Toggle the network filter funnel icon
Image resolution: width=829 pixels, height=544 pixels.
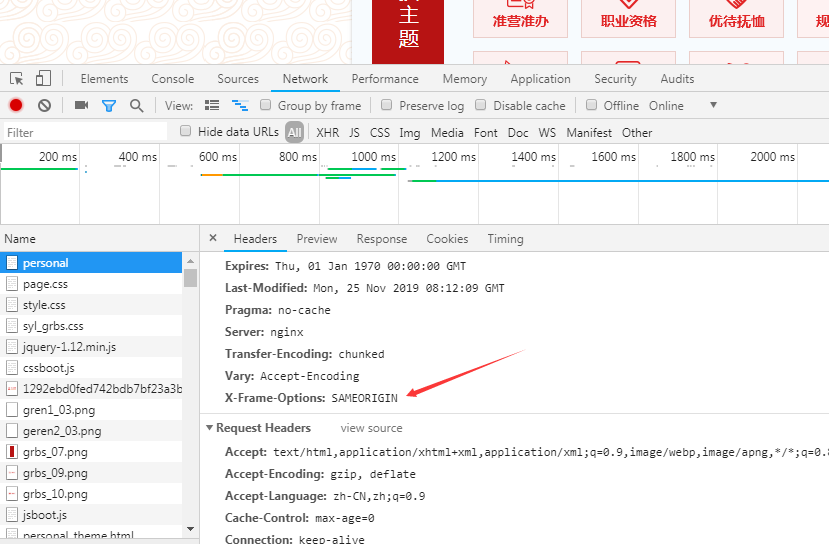(x=109, y=105)
